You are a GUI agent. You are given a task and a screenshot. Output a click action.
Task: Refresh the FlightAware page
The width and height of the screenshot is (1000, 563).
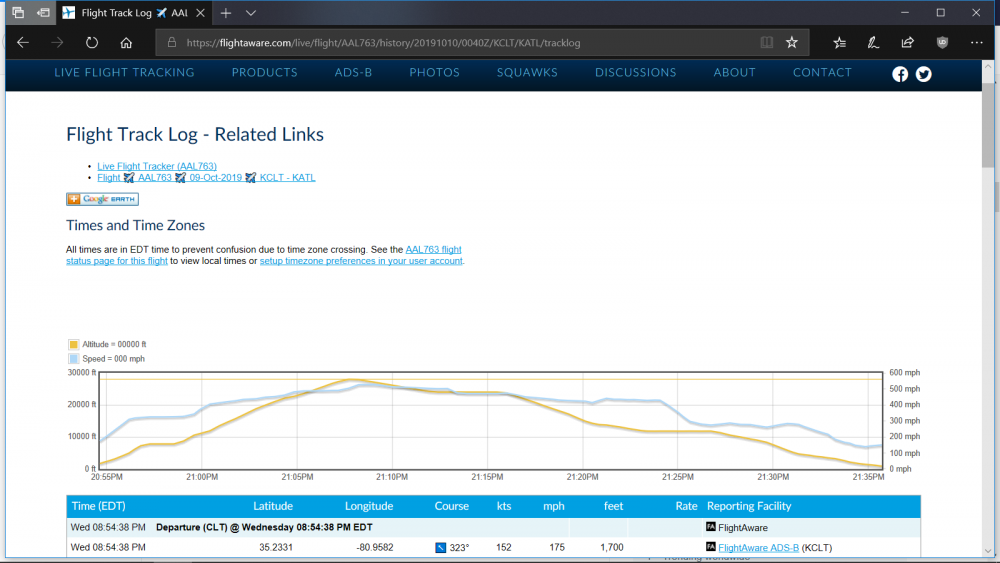(92, 43)
